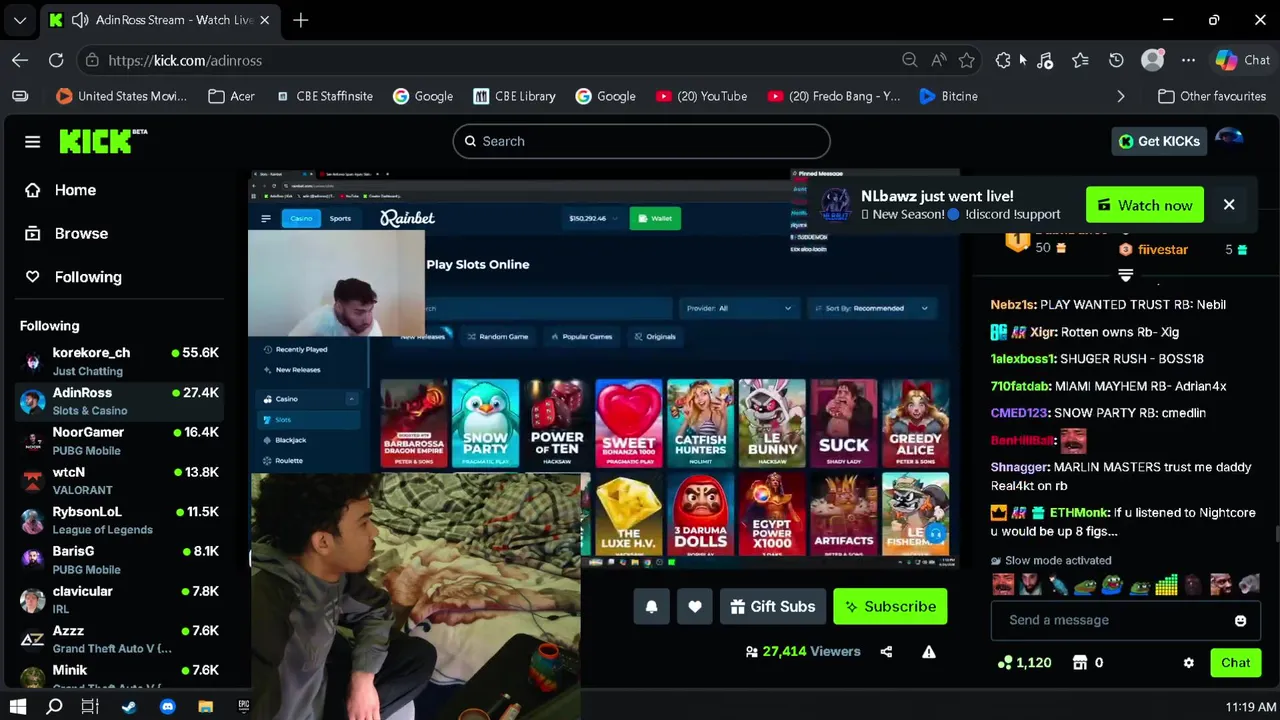Bookmark this page with star icon
The image size is (1280, 720).
pyautogui.click(x=966, y=60)
